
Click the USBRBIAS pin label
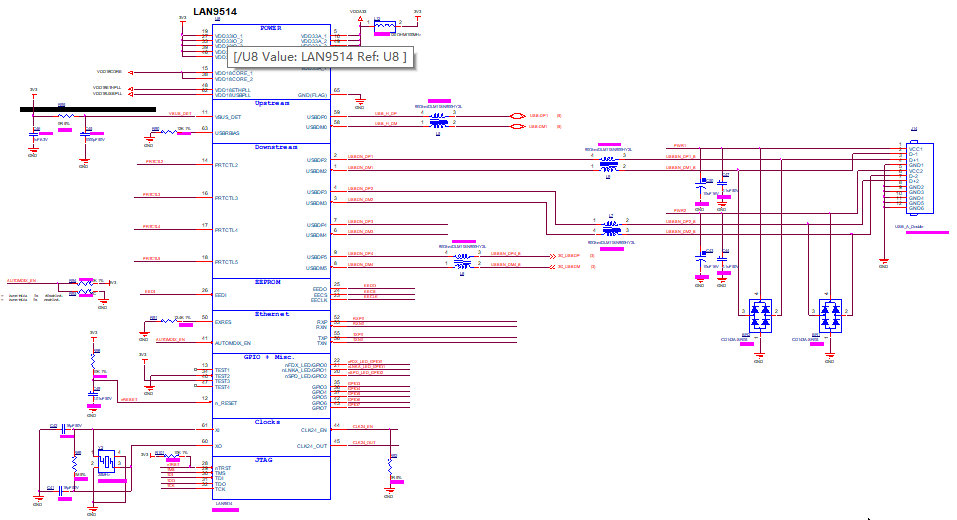pyautogui.click(x=227, y=133)
